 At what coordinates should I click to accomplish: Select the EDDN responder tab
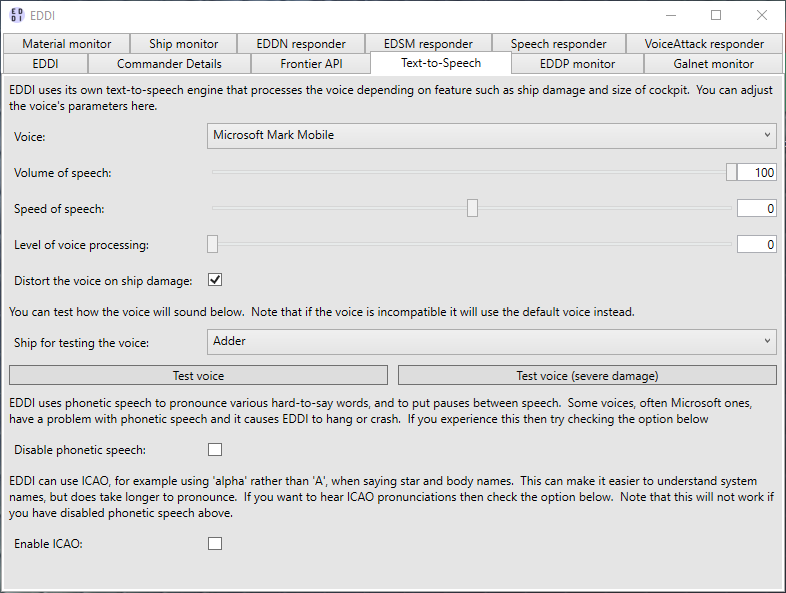pos(301,44)
